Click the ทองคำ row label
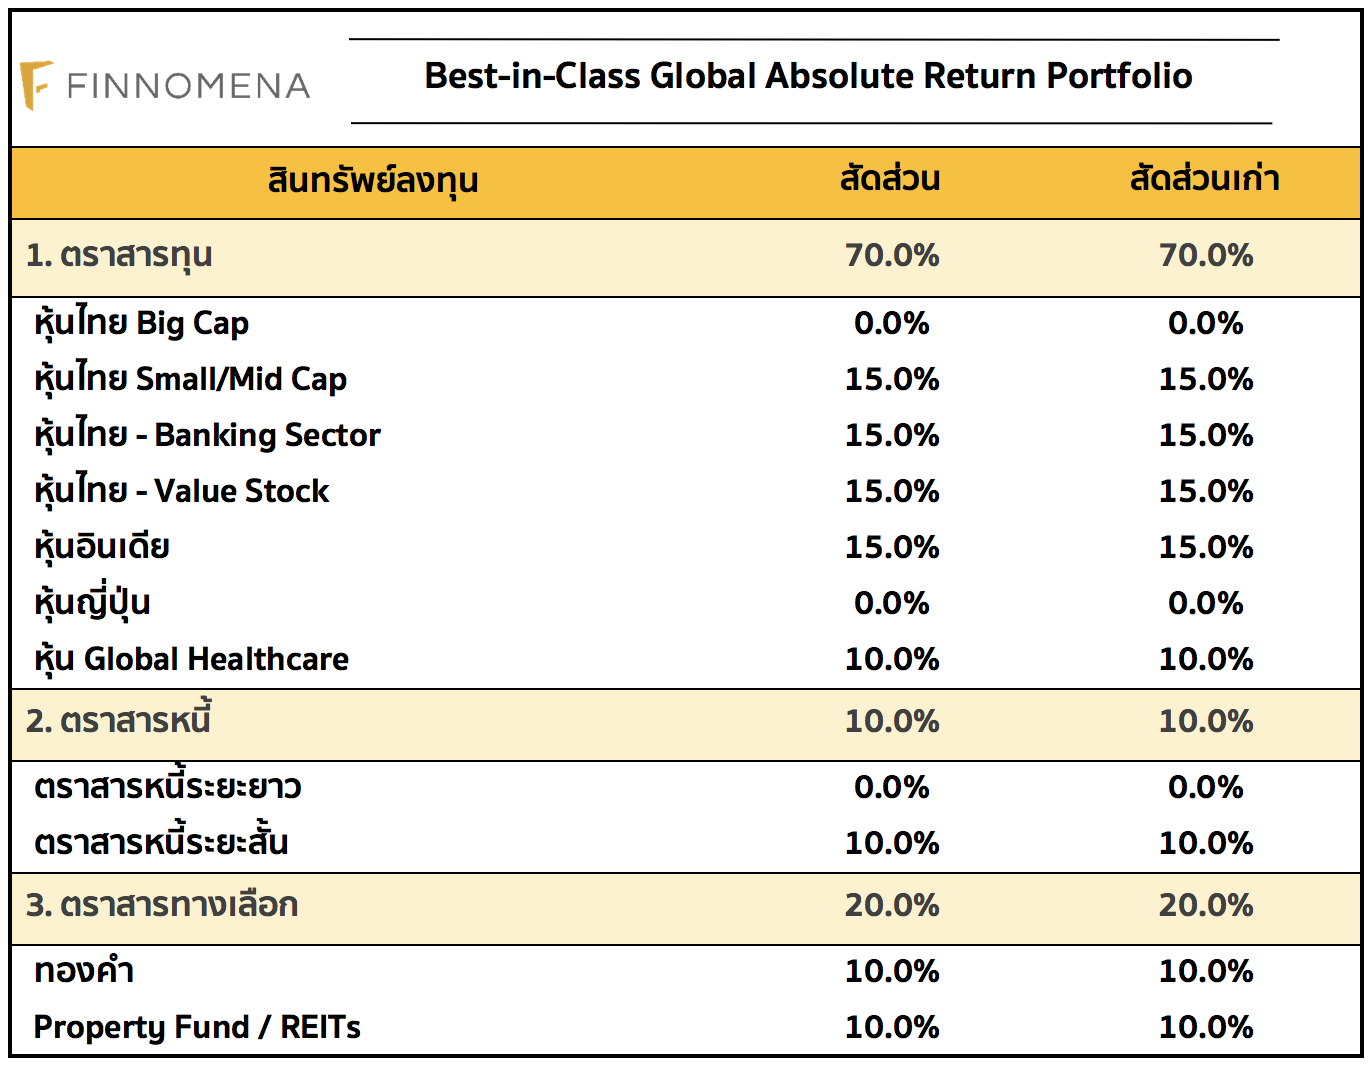Image resolution: width=1370 pixels, height=1068 pixels. point(84,971)
